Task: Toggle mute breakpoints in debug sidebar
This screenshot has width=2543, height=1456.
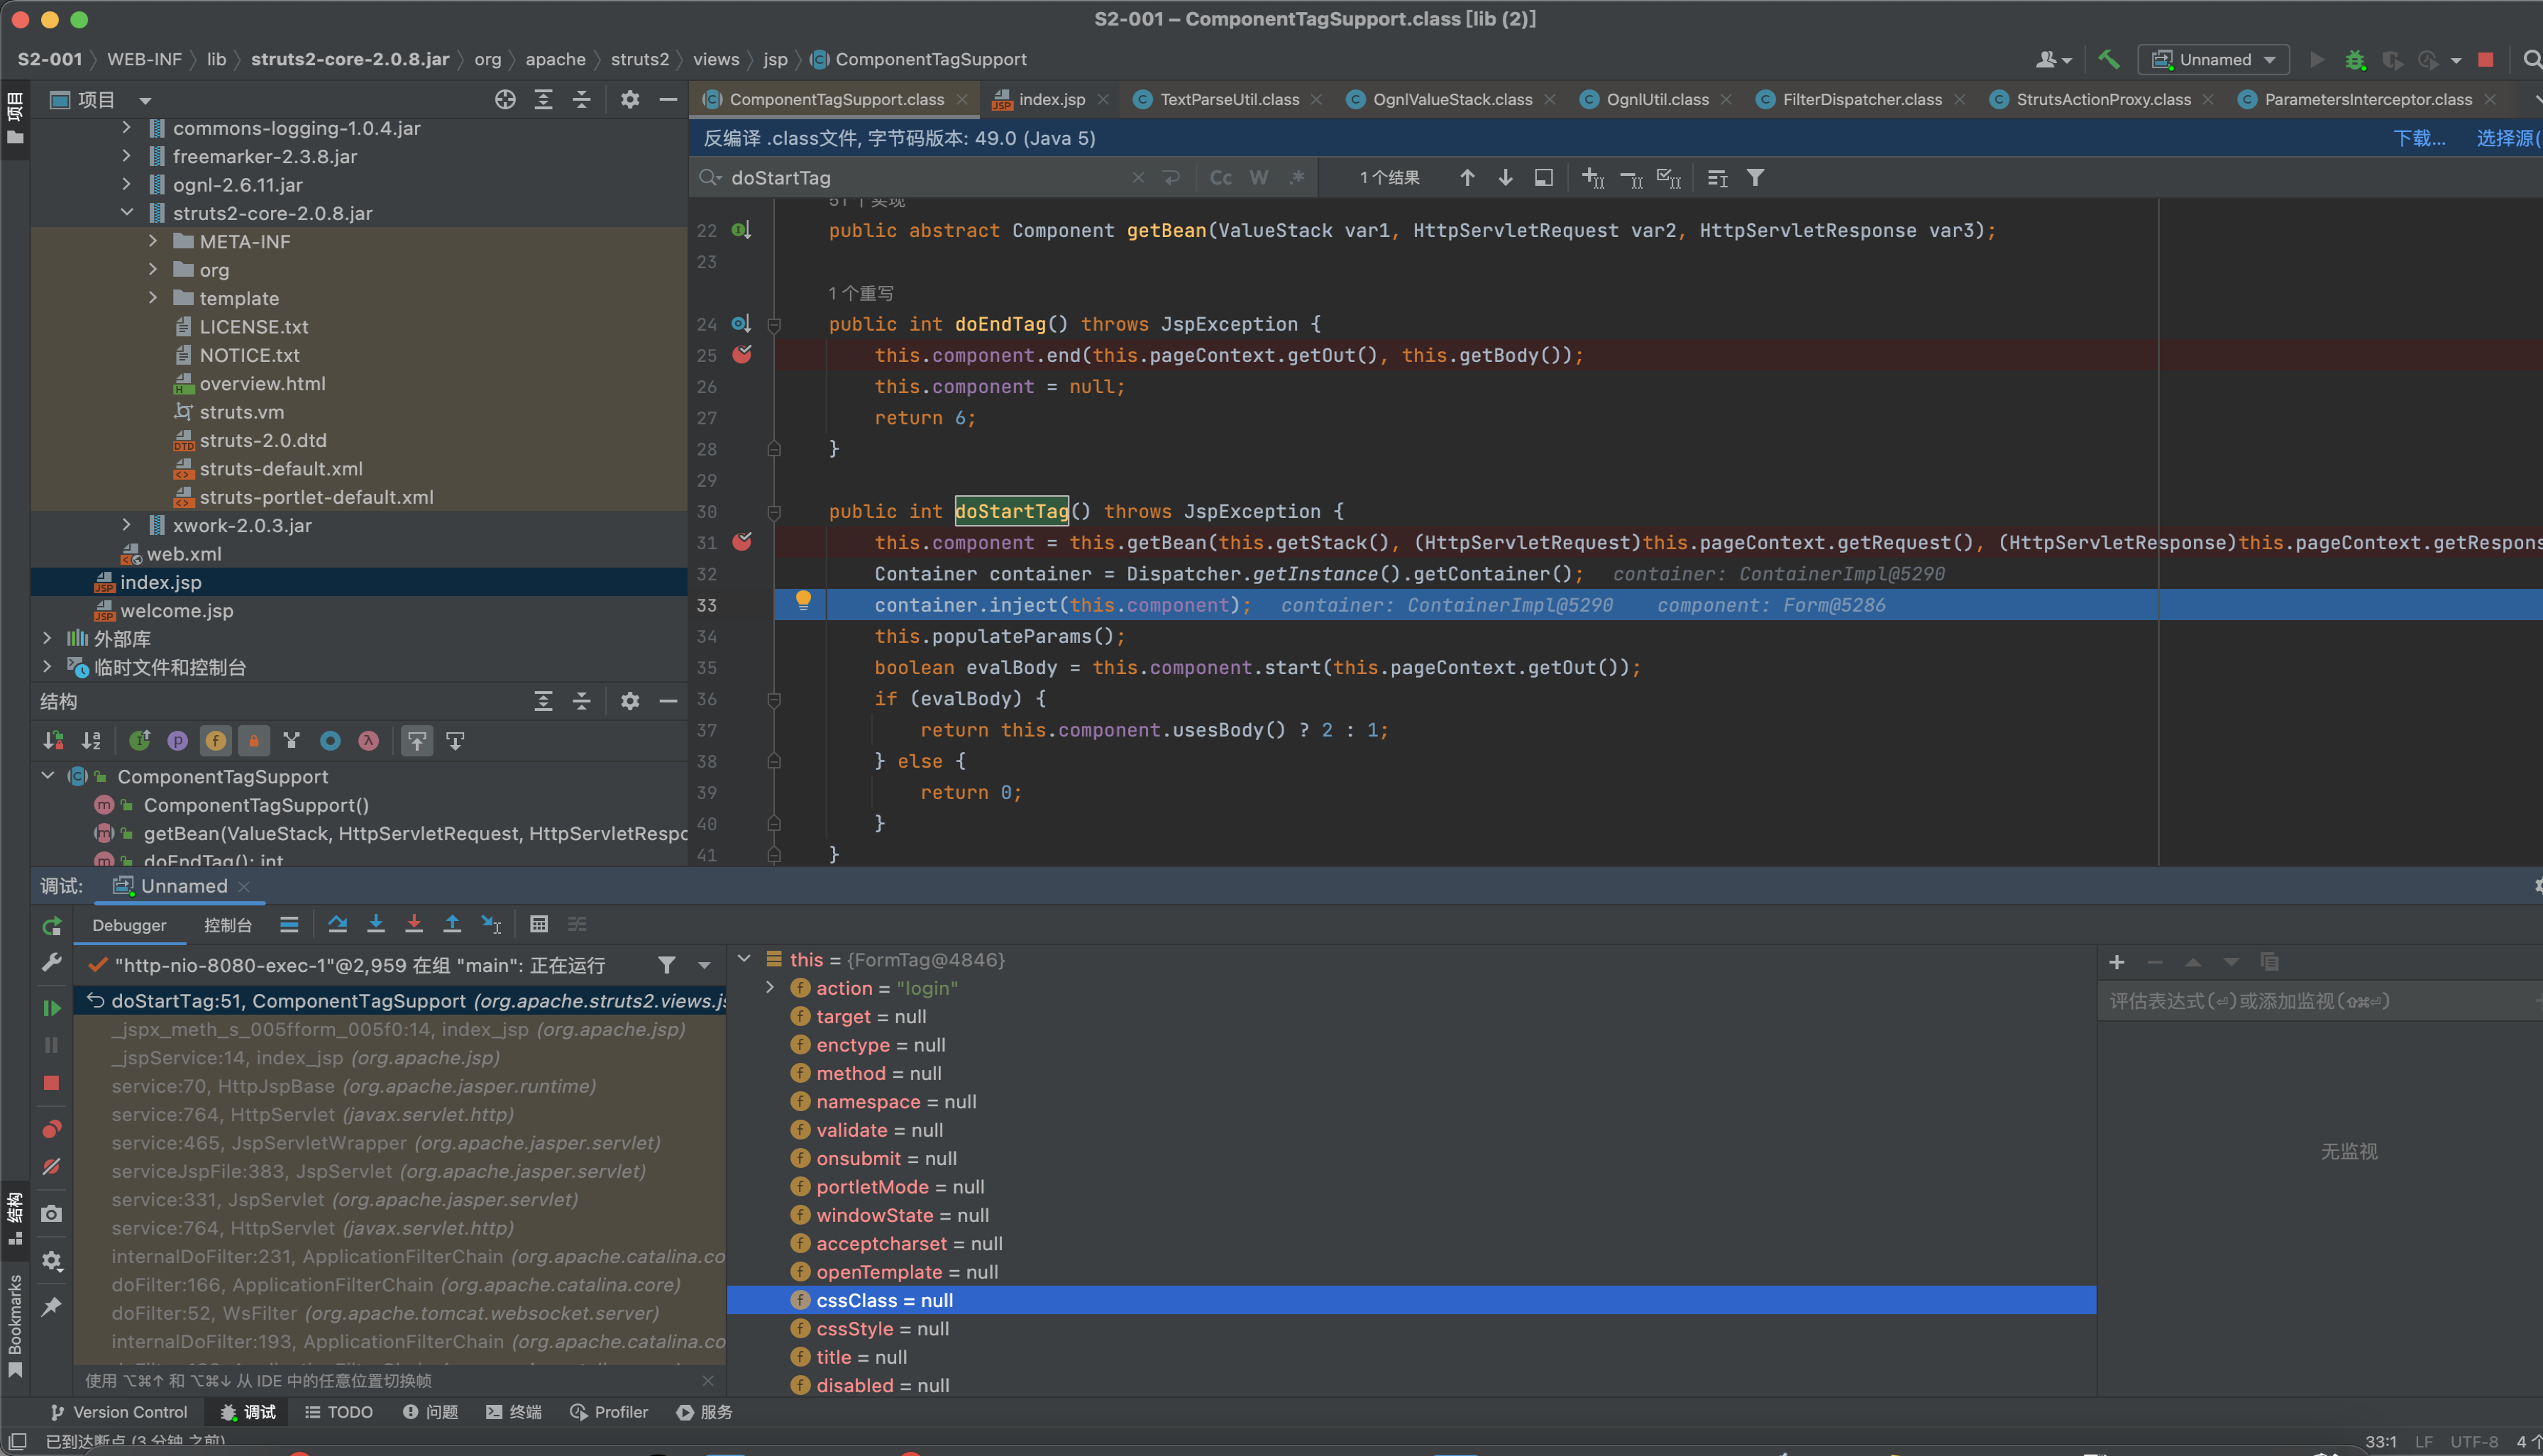Action: point(52,1167)
